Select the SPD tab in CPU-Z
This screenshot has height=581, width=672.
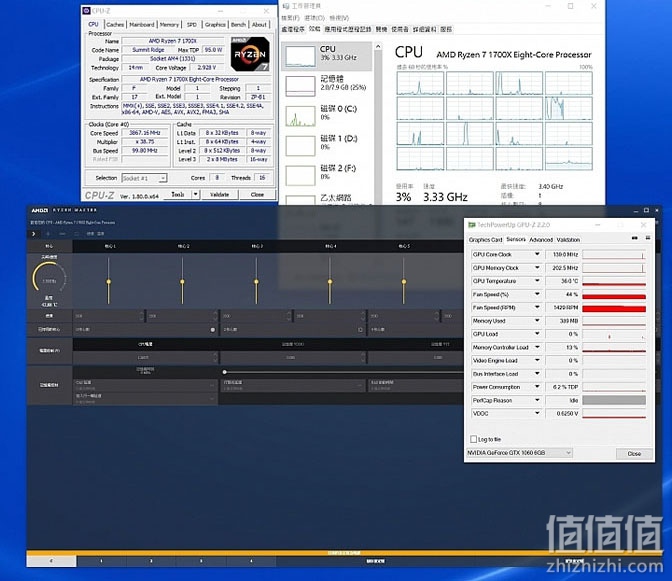point(192,25)
